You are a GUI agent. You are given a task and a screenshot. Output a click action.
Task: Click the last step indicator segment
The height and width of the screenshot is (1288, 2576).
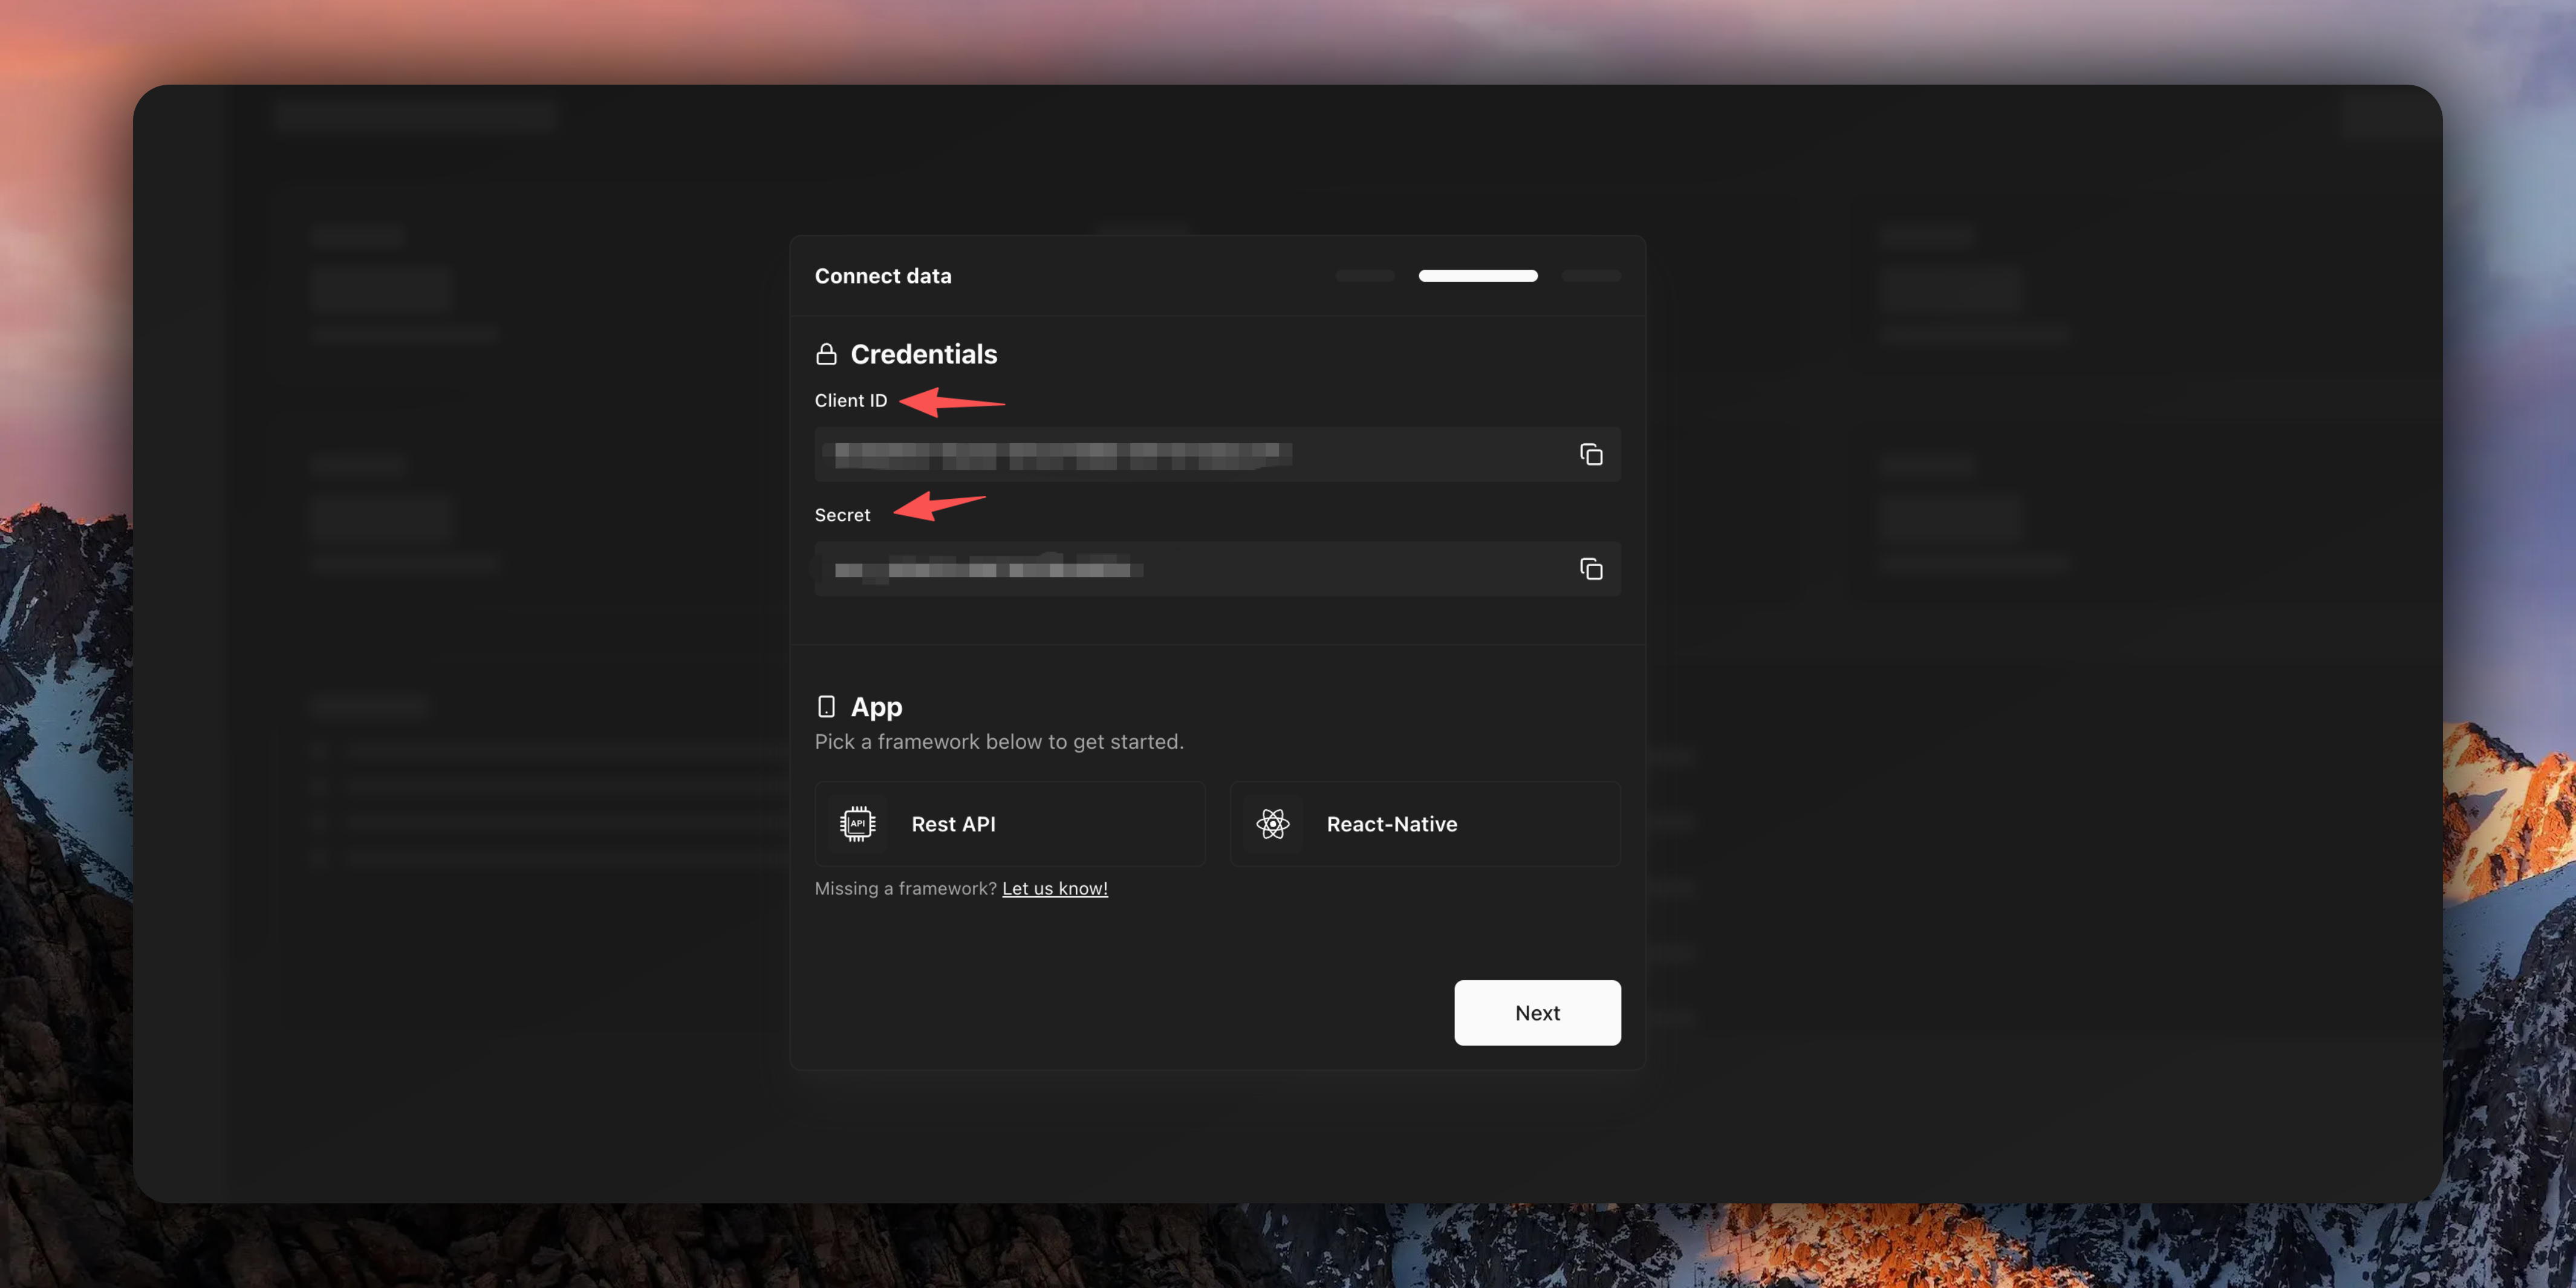[1590, 275]
